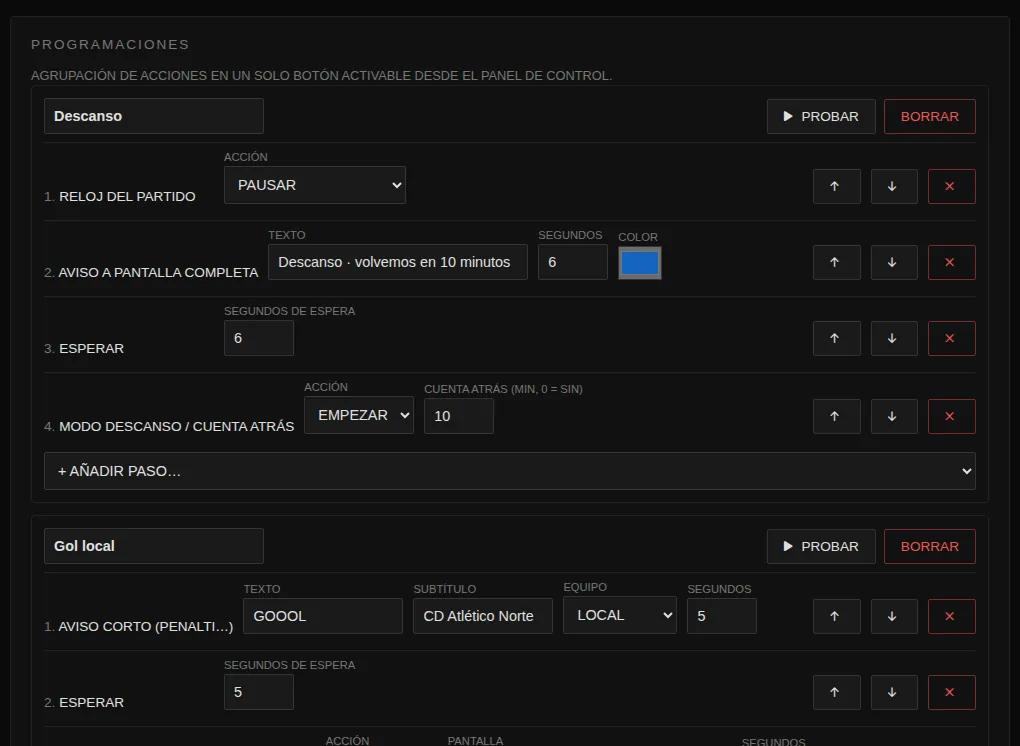Delete the Reloj del partido step
Viewport: 1020px width, 746px height.
(951, 186)
